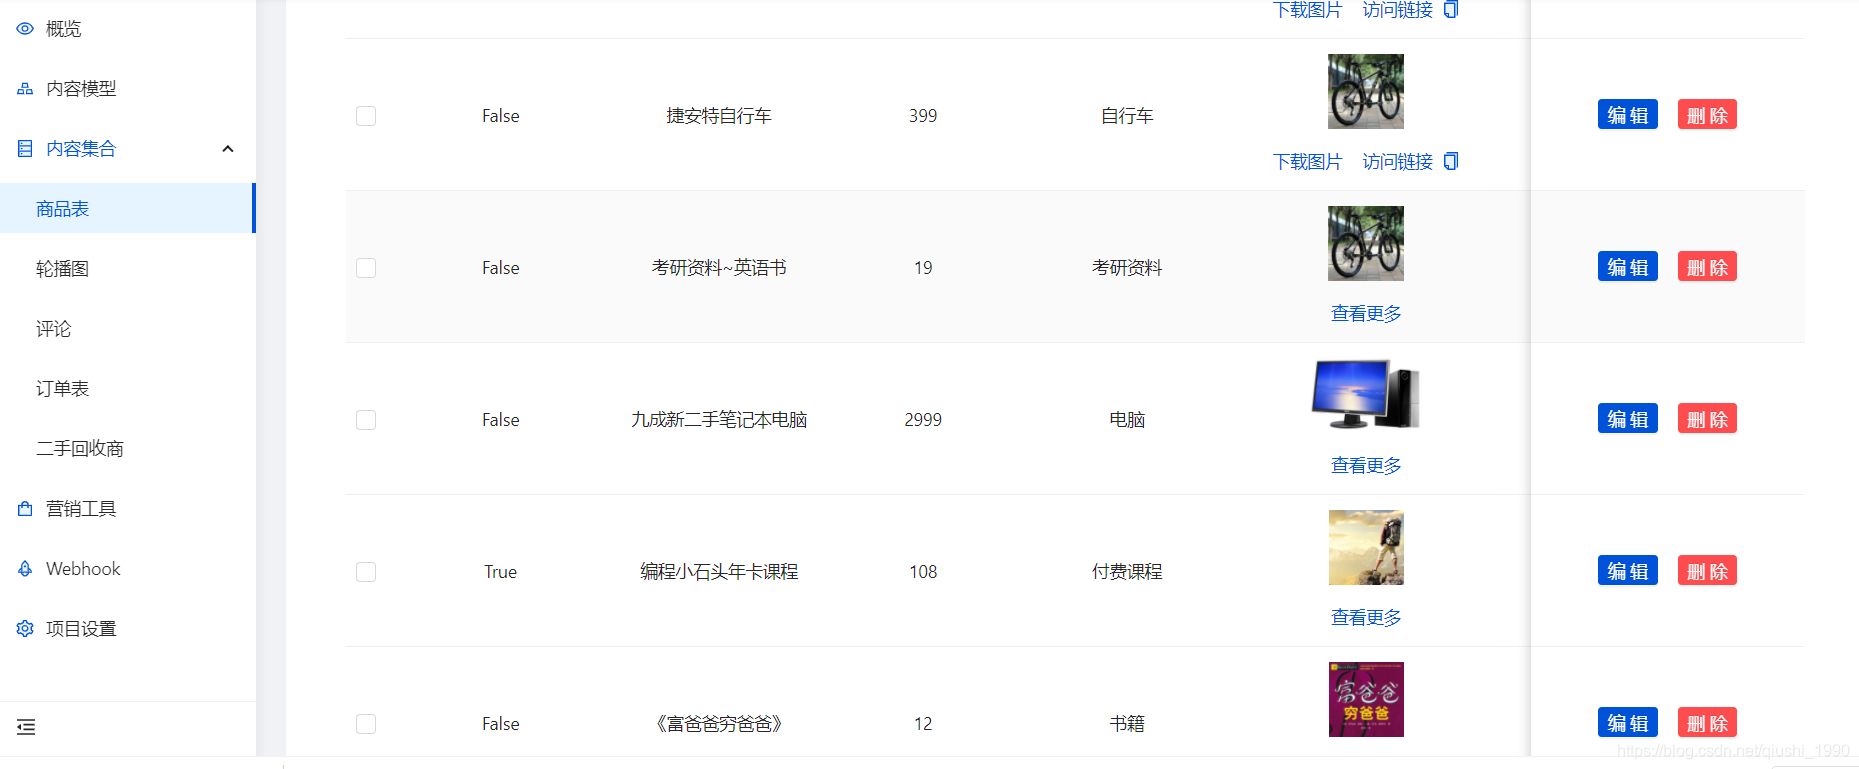Image resolution: width=1859 pixels, height=769 pixels.
Task: Click the 内容模型 structure icon in sidebar
Action: pos(25,89)
